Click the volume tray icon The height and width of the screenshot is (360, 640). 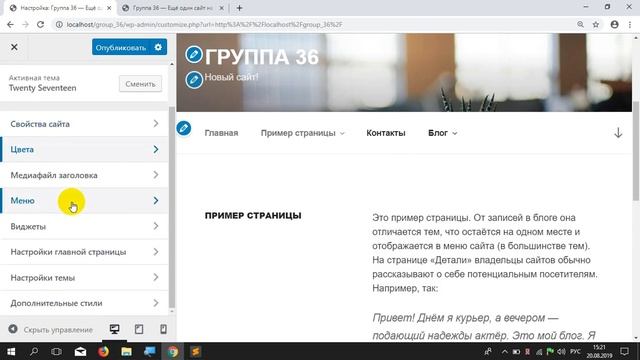coord(562,351)
